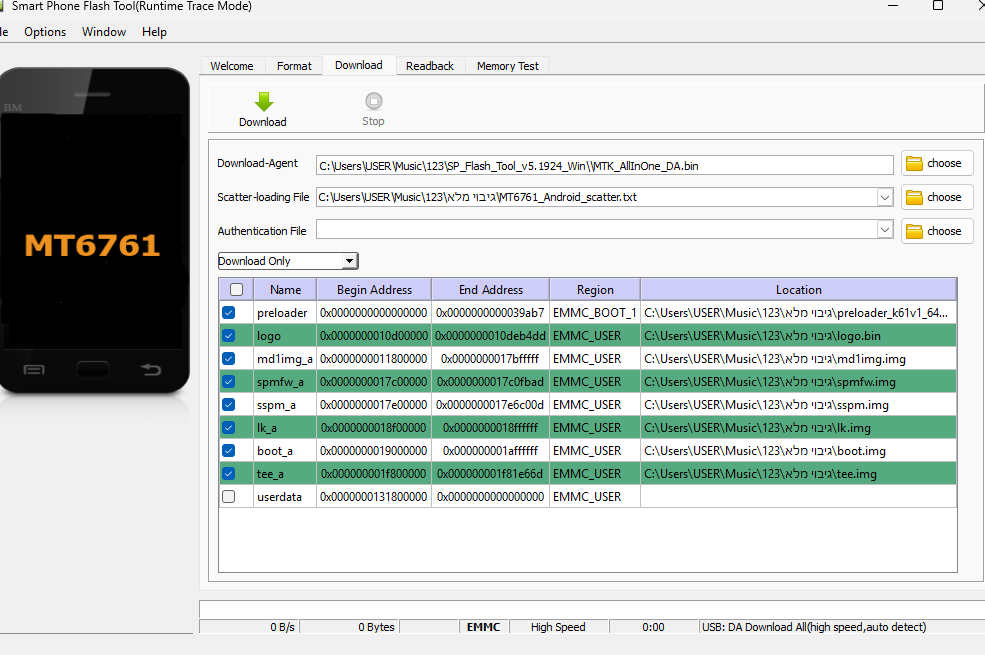
Task: Uncheck the preloader partition checkbox
Action: point(229,313)
